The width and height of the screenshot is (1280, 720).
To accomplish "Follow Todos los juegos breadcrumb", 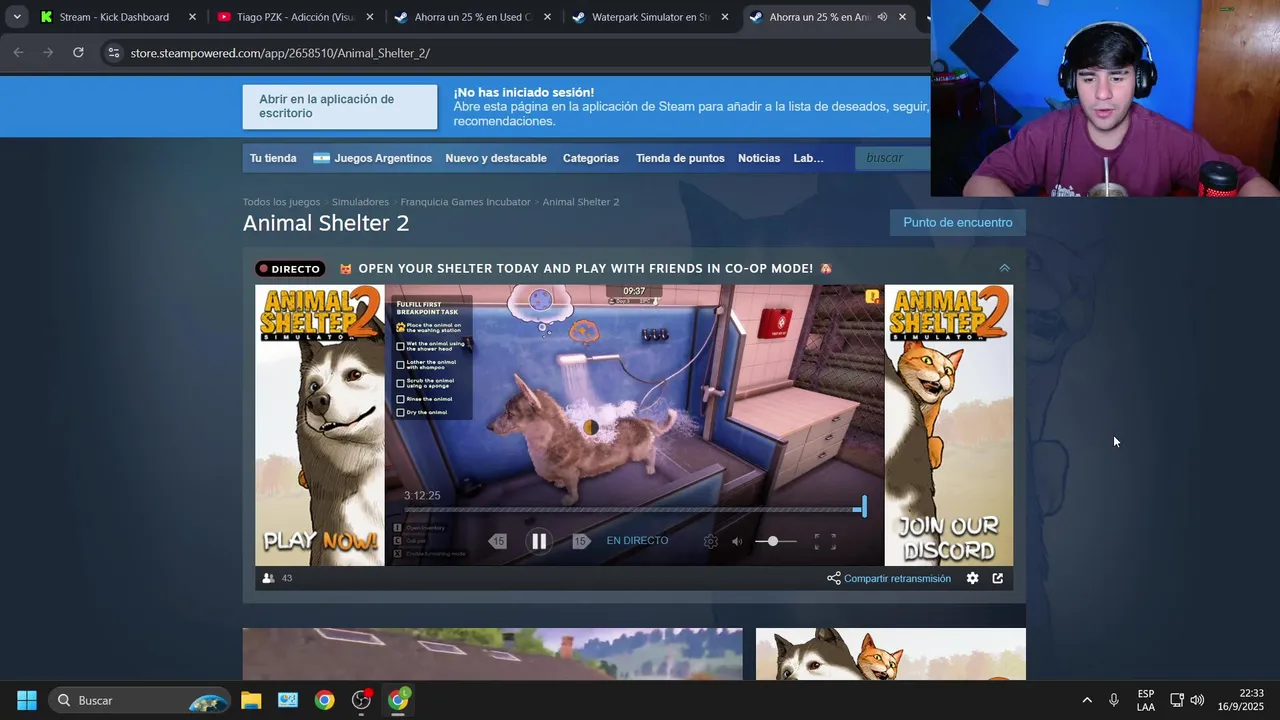I will pyautogui.click(x=281, y=202).
